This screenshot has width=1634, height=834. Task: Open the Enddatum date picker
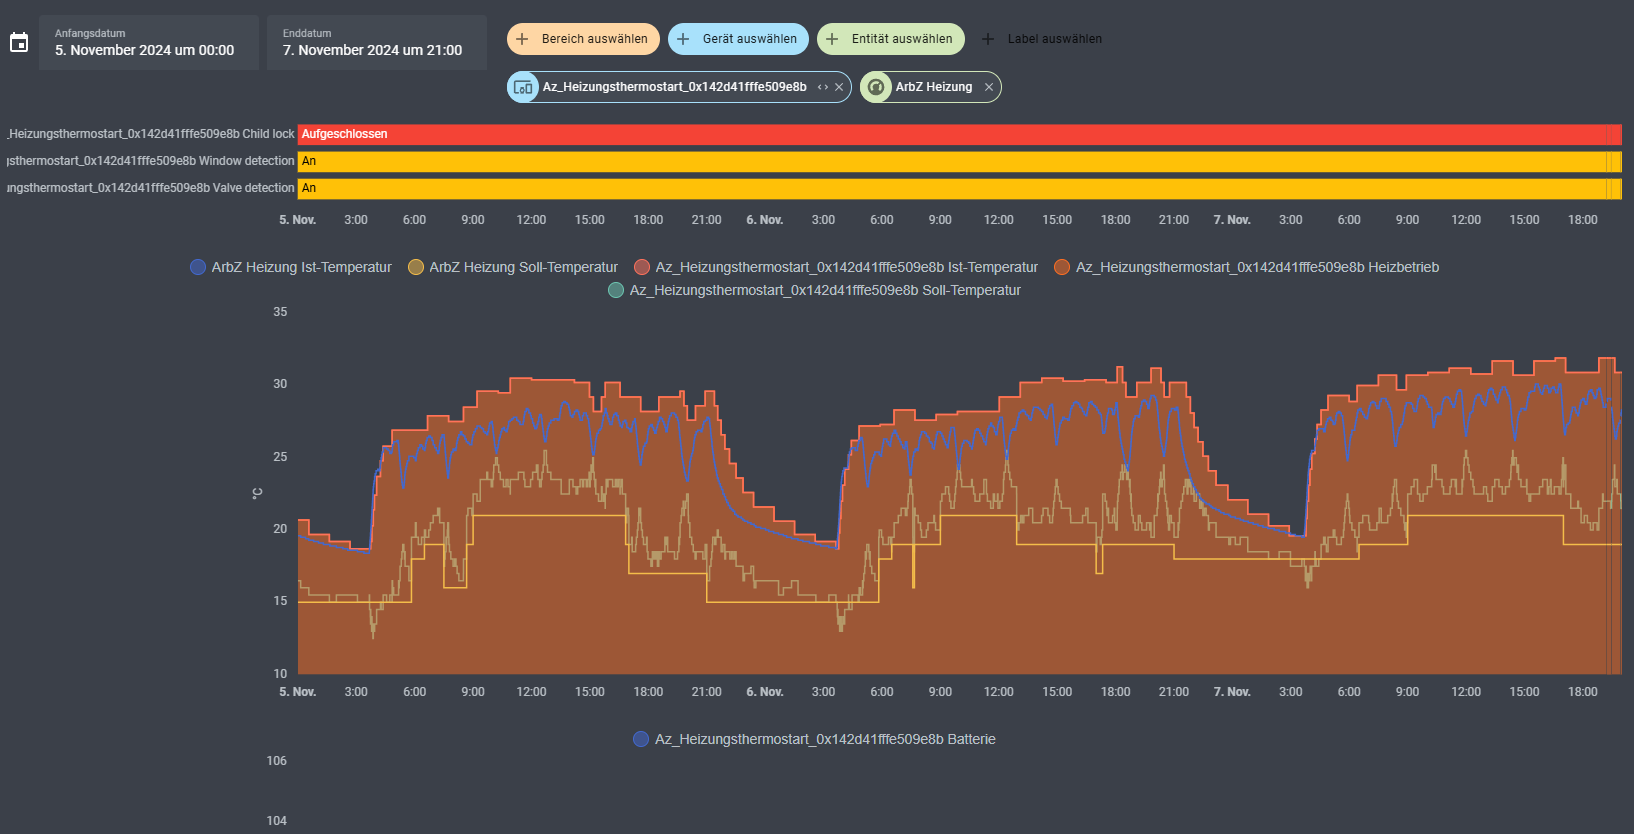click(376, 42)
